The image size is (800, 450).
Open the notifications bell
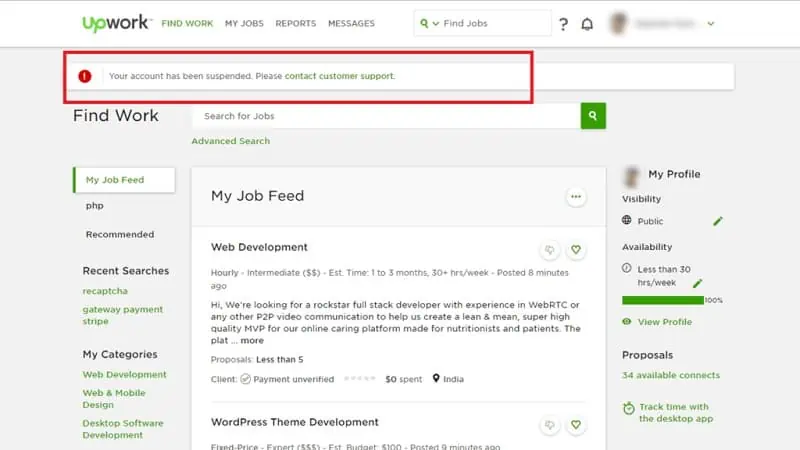coord(587,24)
